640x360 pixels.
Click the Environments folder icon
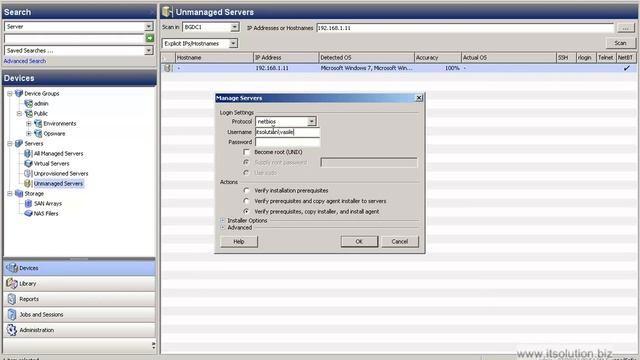[x=38, y=123]
